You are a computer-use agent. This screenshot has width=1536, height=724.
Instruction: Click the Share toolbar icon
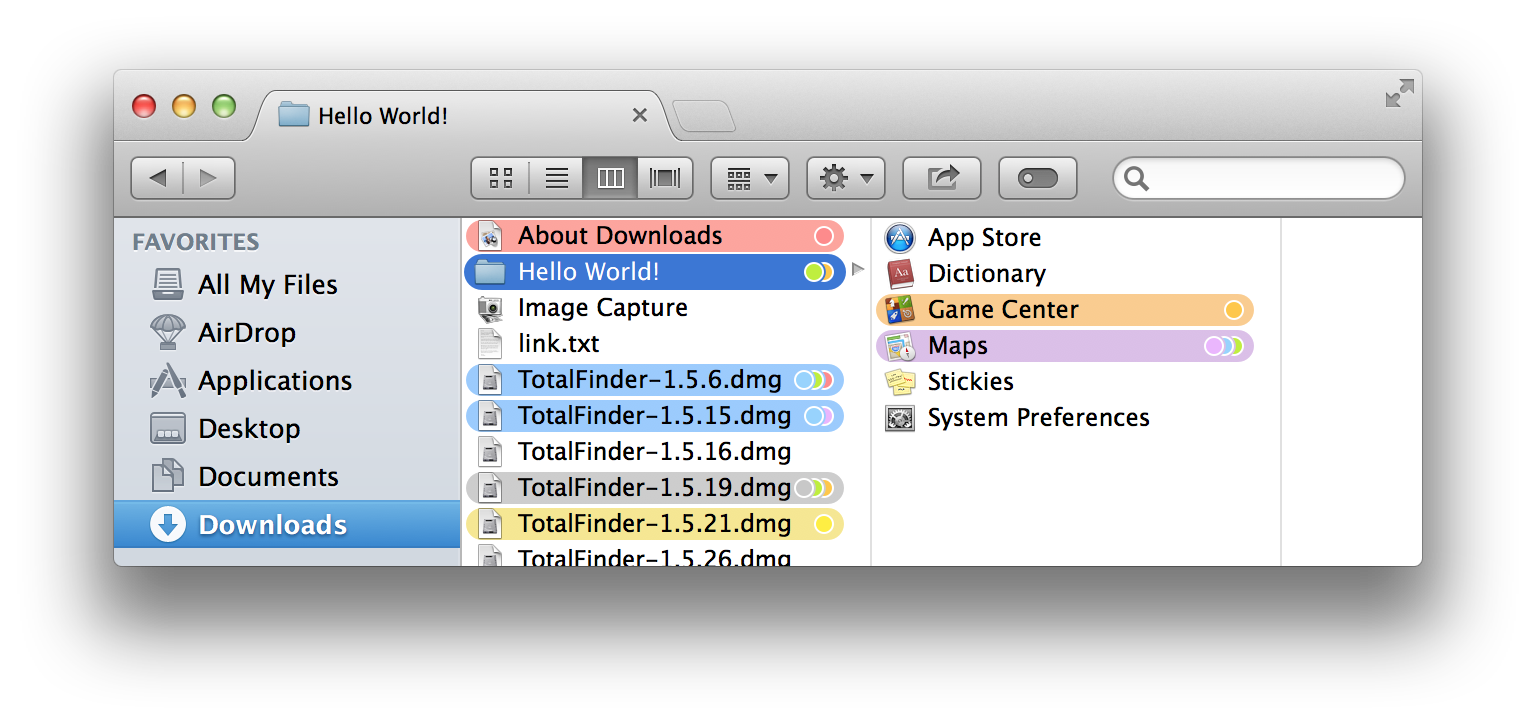pyautogui.click(x=942, y=178)
